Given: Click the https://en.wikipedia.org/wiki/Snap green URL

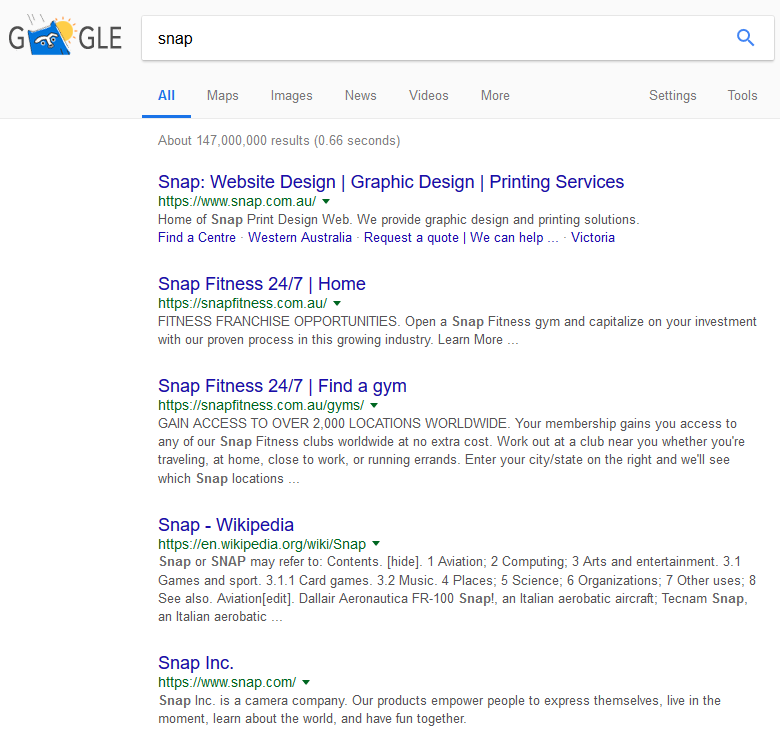Looking at the screenshot, I should (262, 544).
